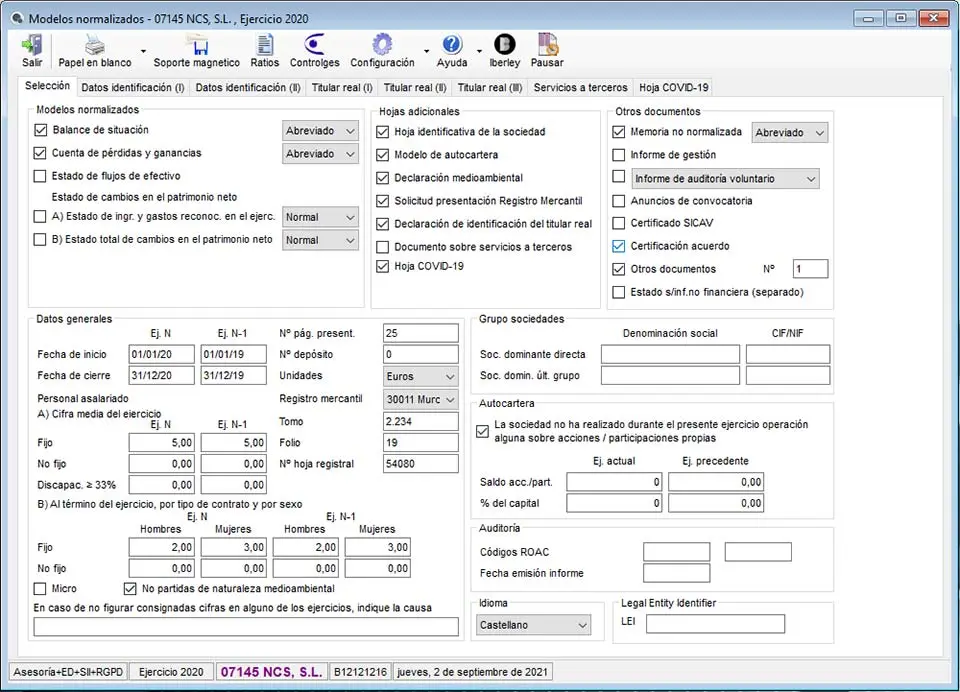
Task: Click the causa explanation text field
Action: 246,626
